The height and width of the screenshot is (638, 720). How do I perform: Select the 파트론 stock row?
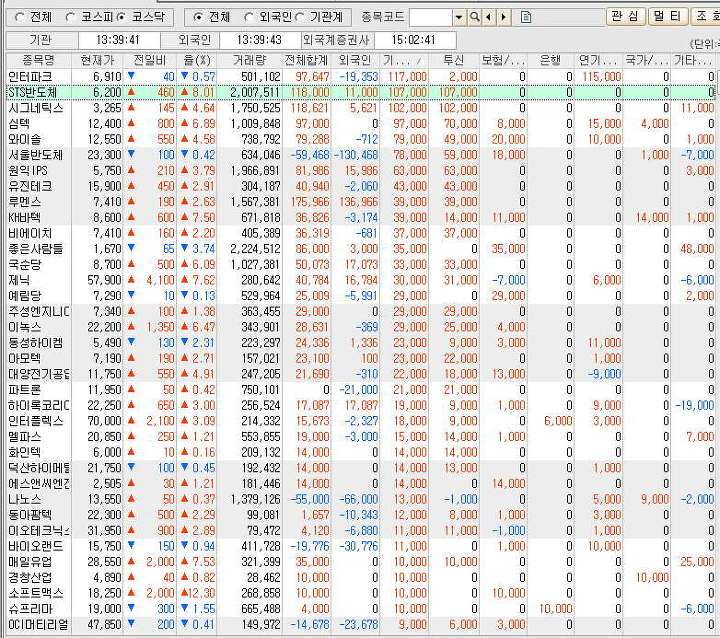(360, 390)
